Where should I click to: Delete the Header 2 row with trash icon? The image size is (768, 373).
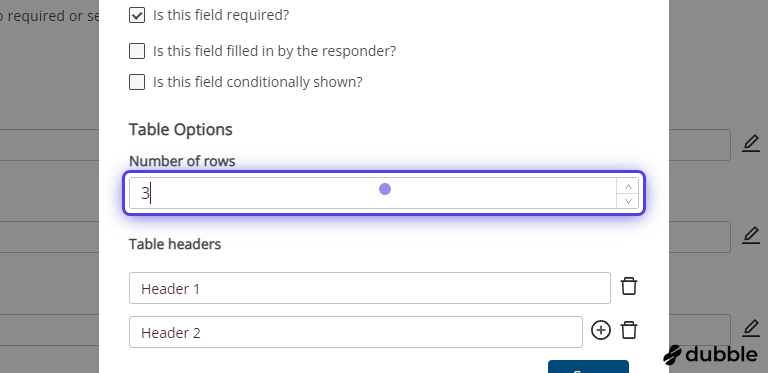pos(629,330)
